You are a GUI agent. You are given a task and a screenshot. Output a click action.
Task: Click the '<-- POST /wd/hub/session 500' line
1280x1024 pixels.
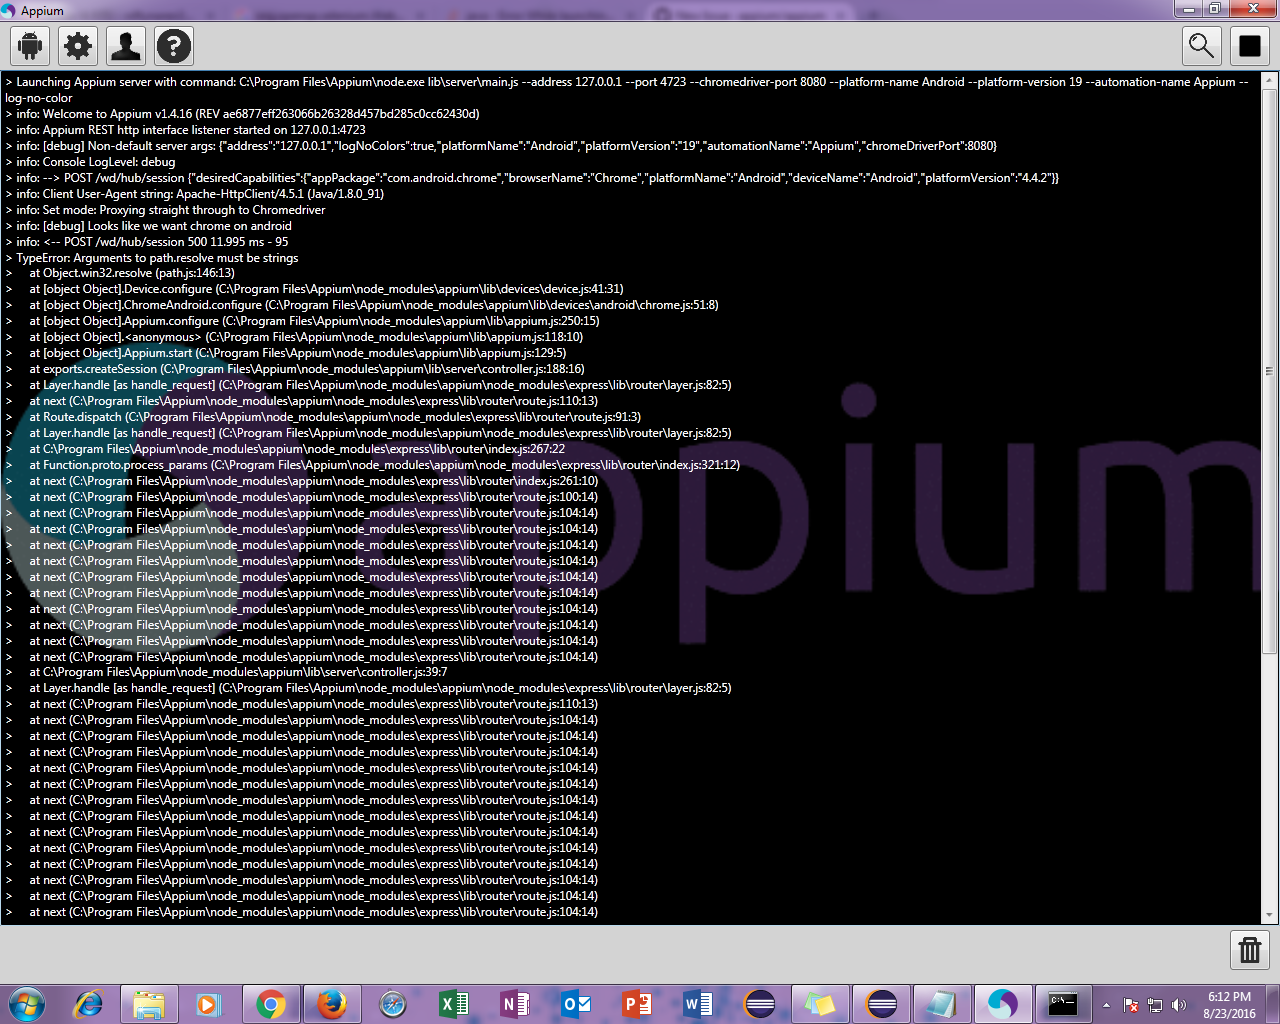pyautogui.click(x=146, y=242)
